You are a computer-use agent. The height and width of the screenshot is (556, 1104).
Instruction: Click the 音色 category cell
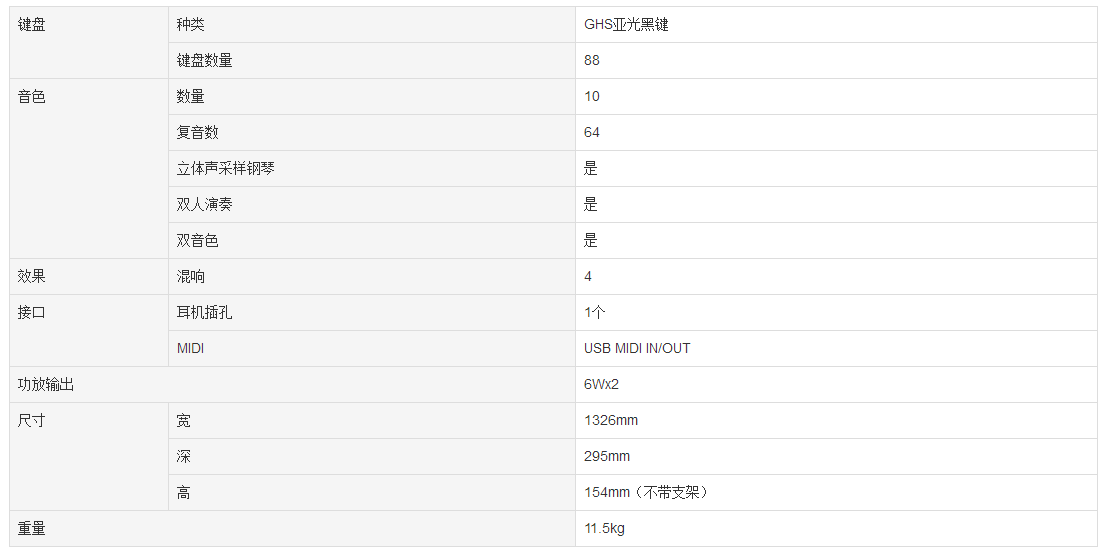[89, 168]
